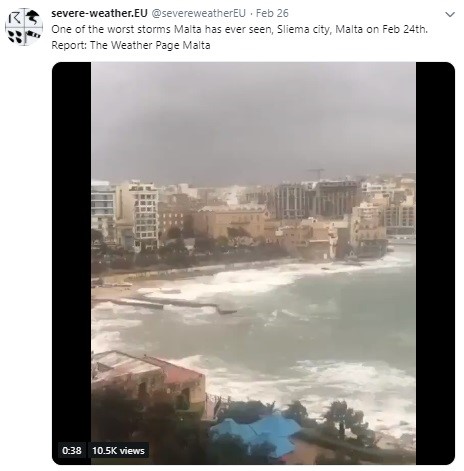Open the severe-weather.EU profile avatar
The height and width of the screenshot is (471, 464).
coord(24,27)
